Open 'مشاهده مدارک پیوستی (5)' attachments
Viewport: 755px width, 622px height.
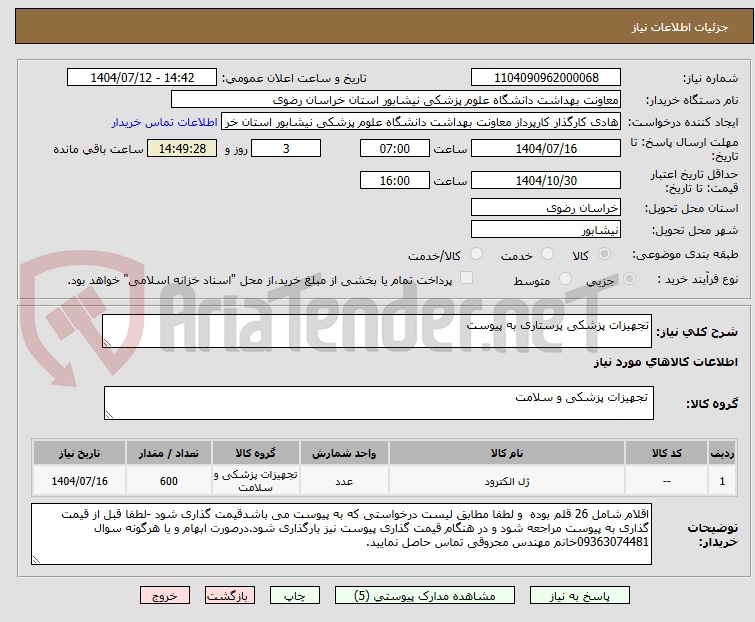[425, 596]
